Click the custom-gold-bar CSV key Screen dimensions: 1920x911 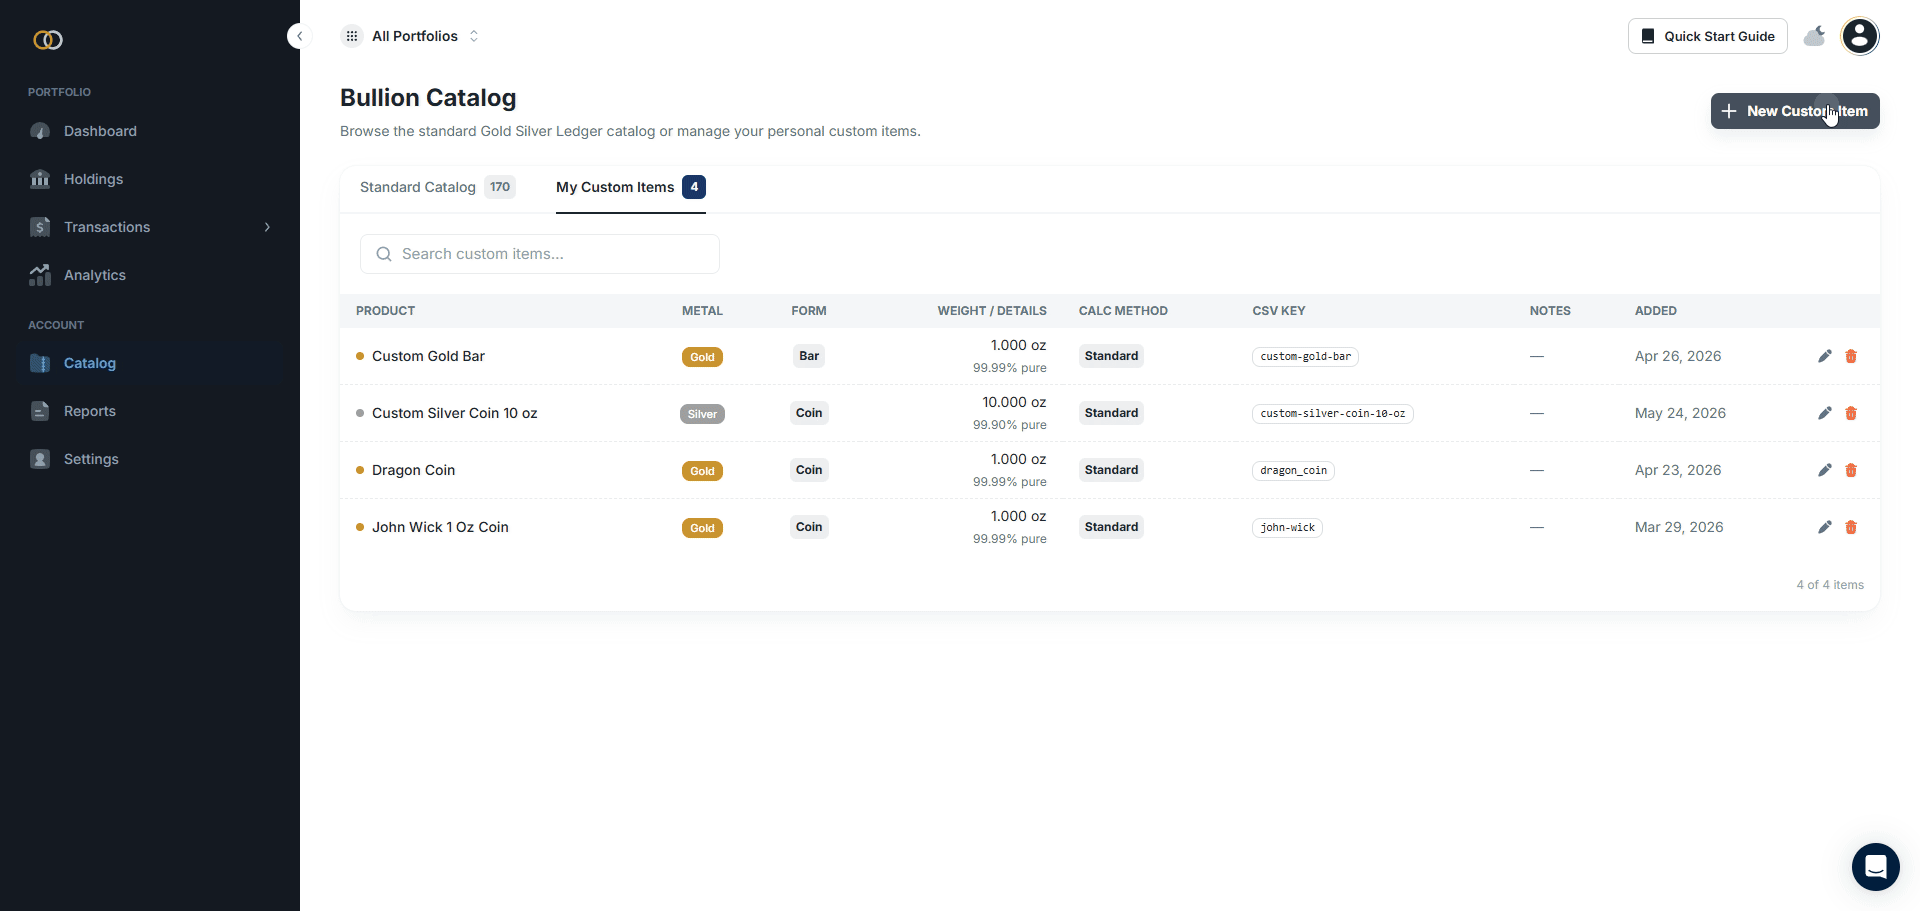point(1305,357)
